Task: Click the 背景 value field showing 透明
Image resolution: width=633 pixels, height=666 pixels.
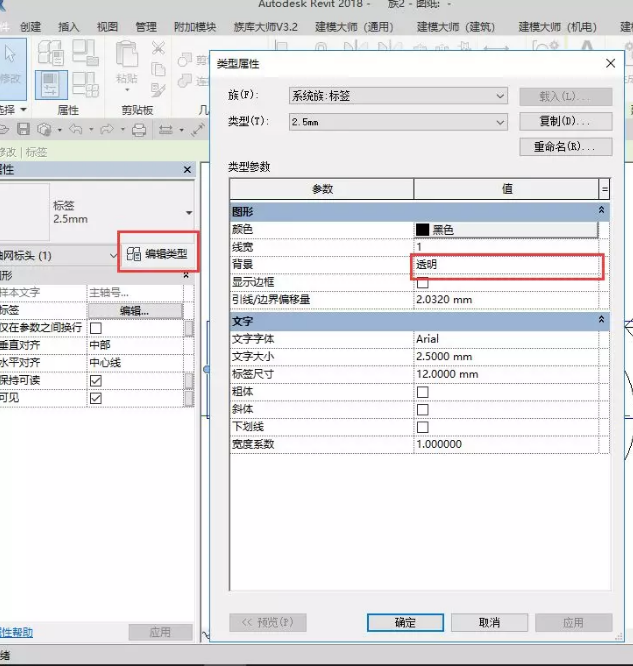Action: (506, 265)
